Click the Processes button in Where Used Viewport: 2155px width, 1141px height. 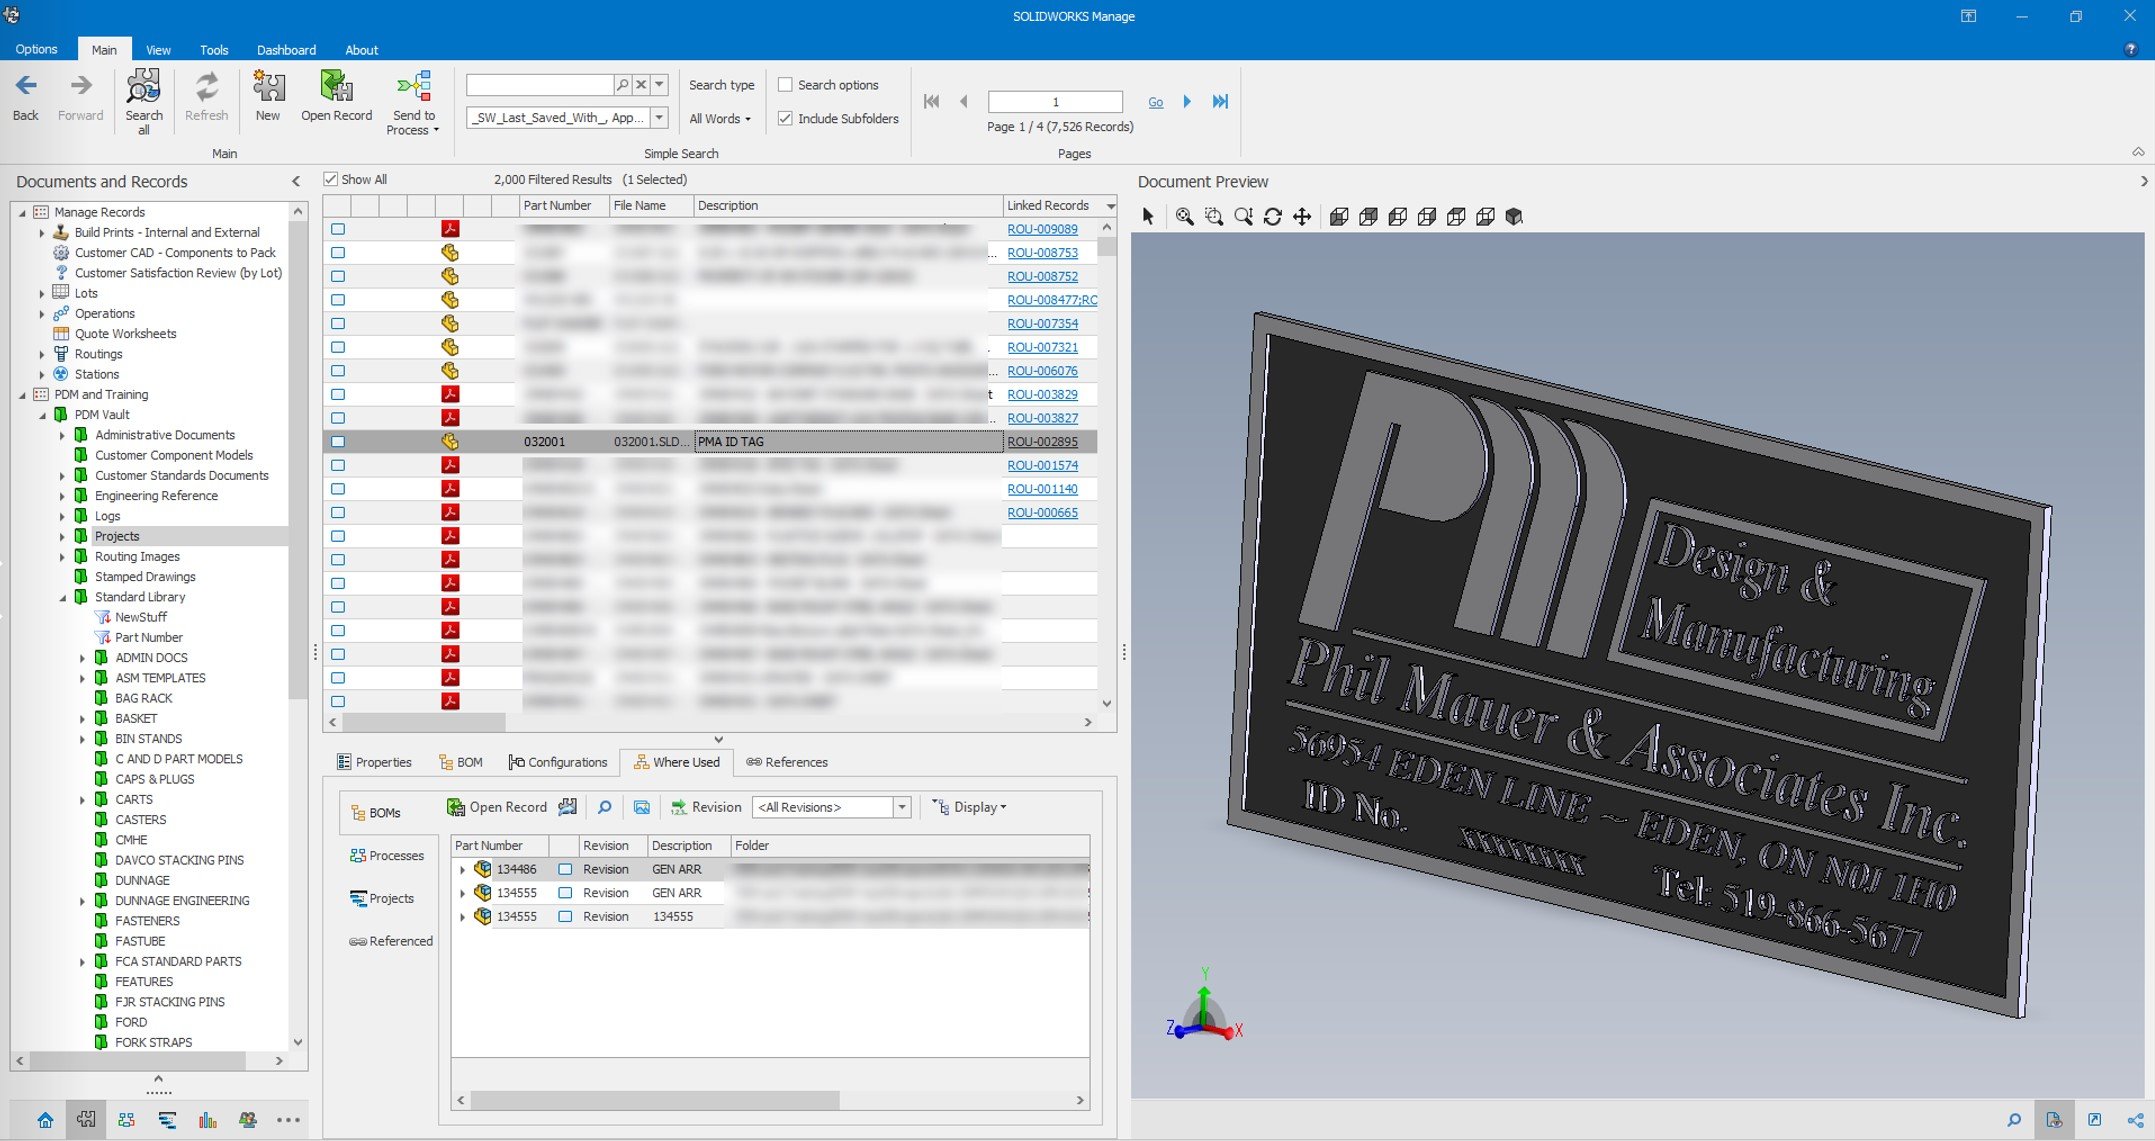[x=388, y=856]
